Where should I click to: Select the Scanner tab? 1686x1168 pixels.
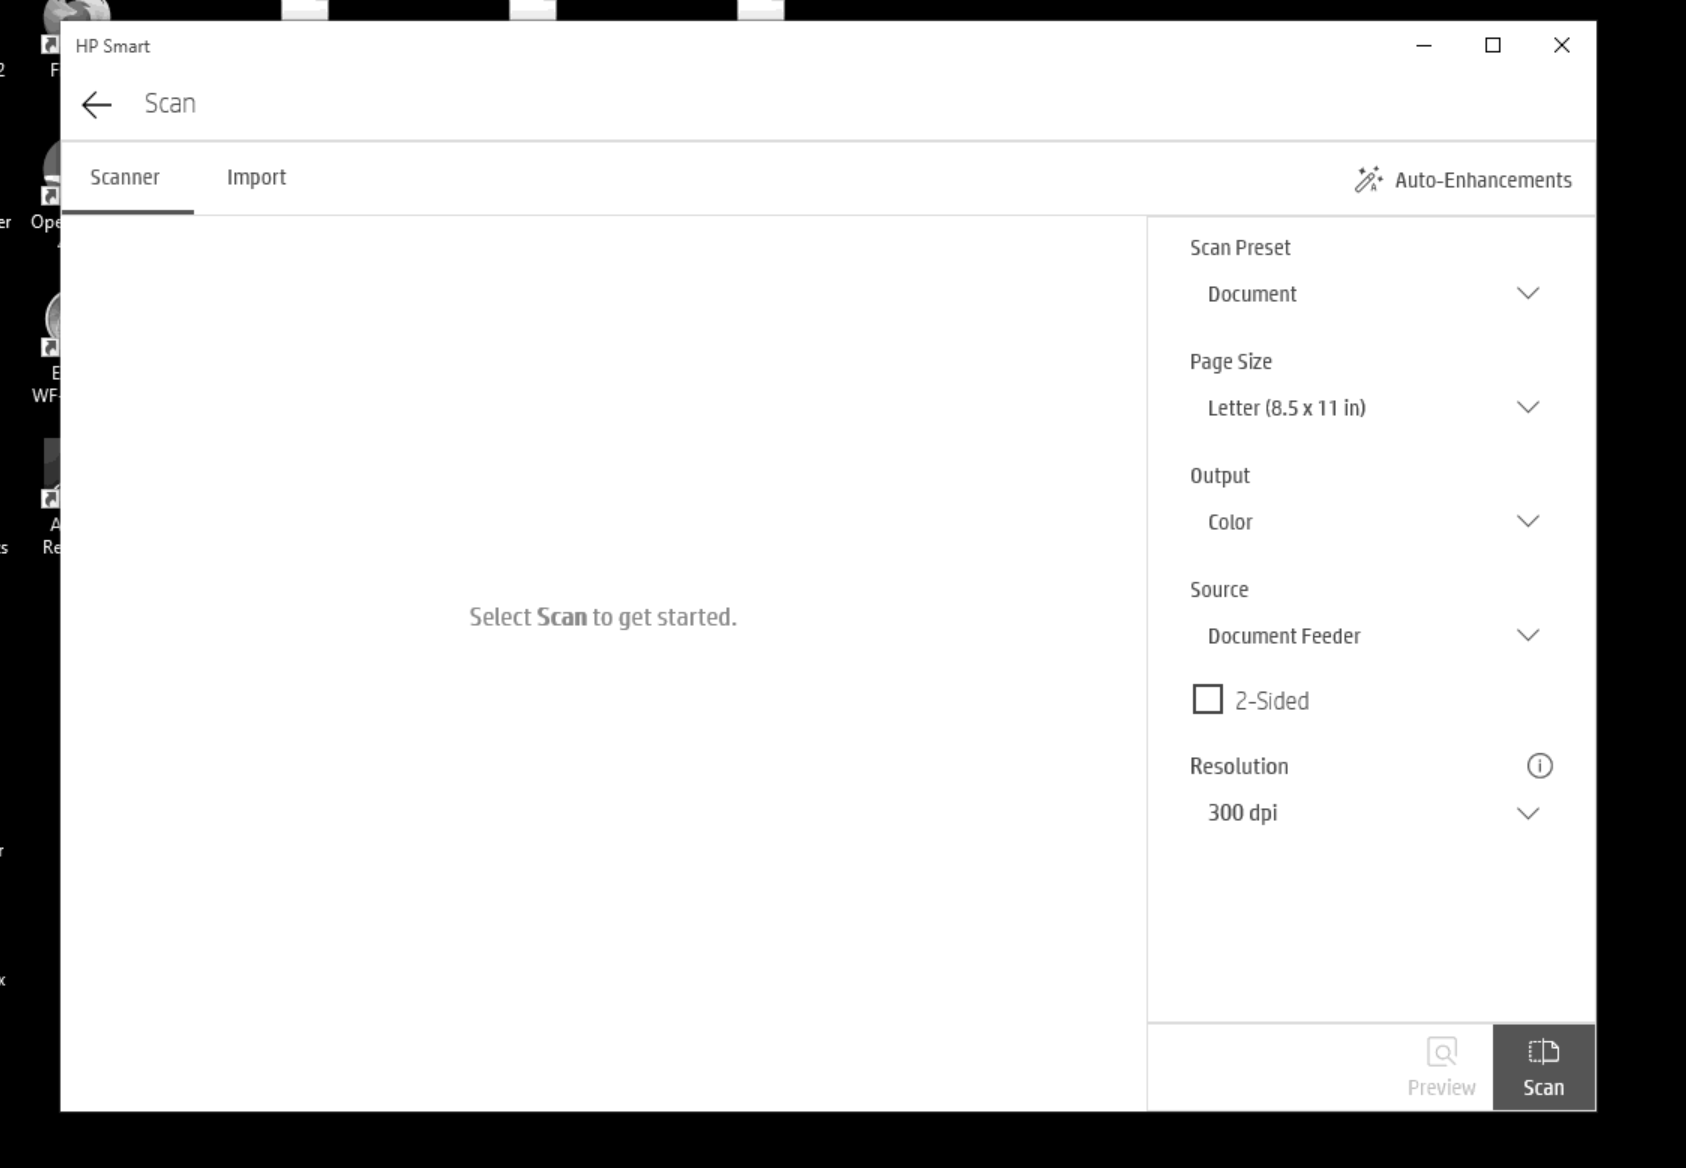click(x=125, y=178)
